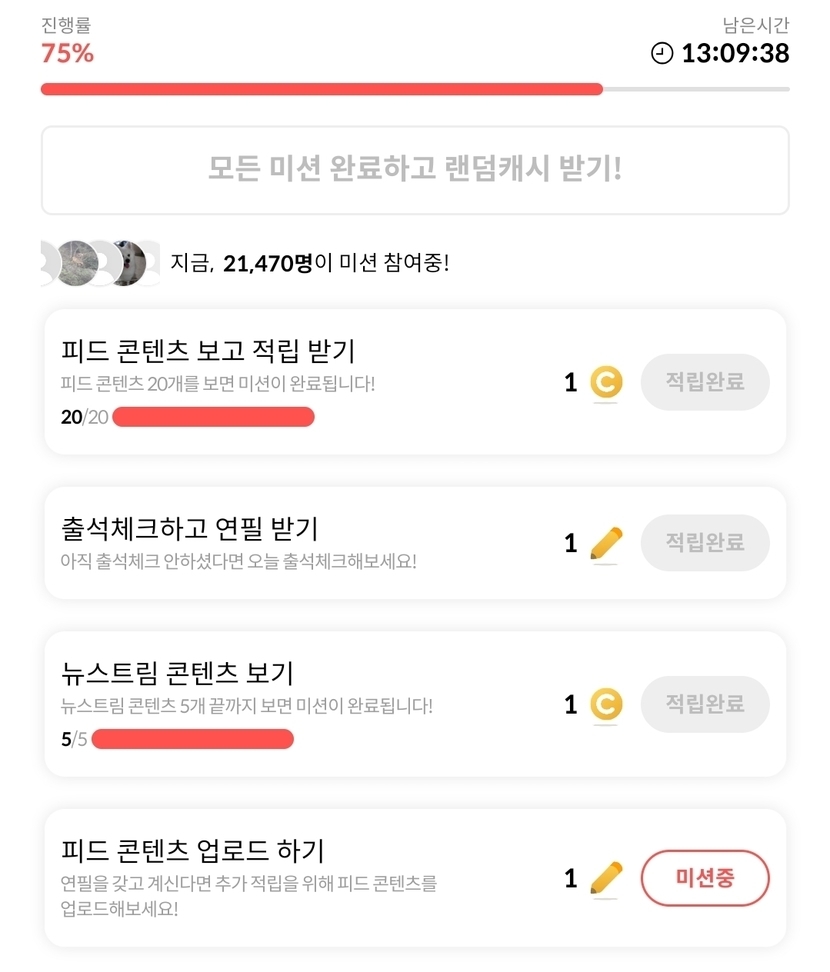Click the 21,470명 participants text

268,264
